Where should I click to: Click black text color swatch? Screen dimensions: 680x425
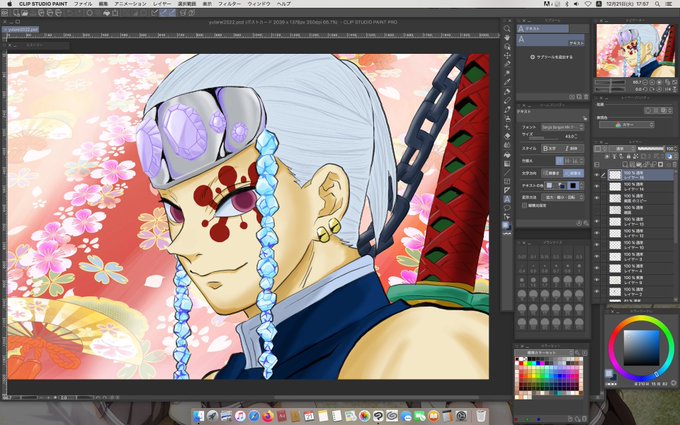point(573,186)
